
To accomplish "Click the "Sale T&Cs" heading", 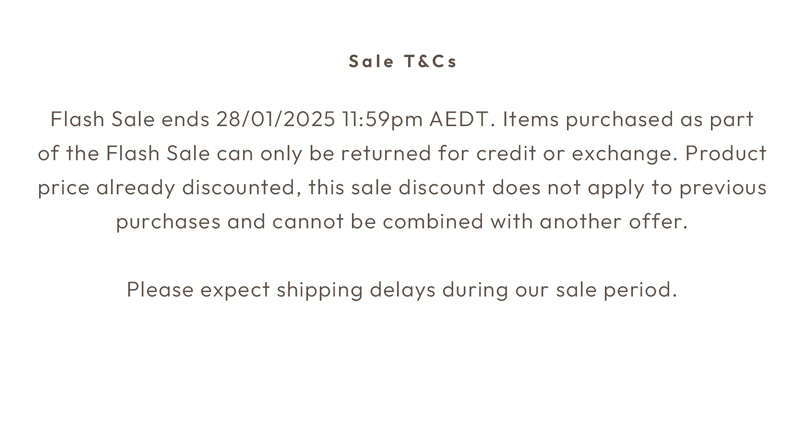I will click(402, 61).
